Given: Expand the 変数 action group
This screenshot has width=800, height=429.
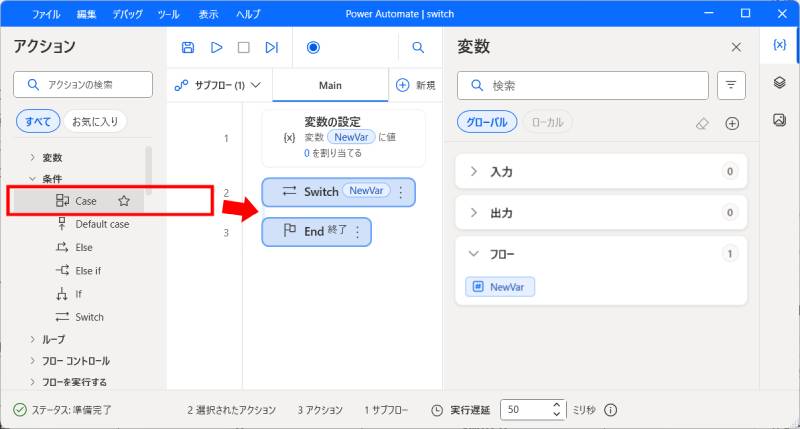Looking at the screenshot, I should (32, 158).
